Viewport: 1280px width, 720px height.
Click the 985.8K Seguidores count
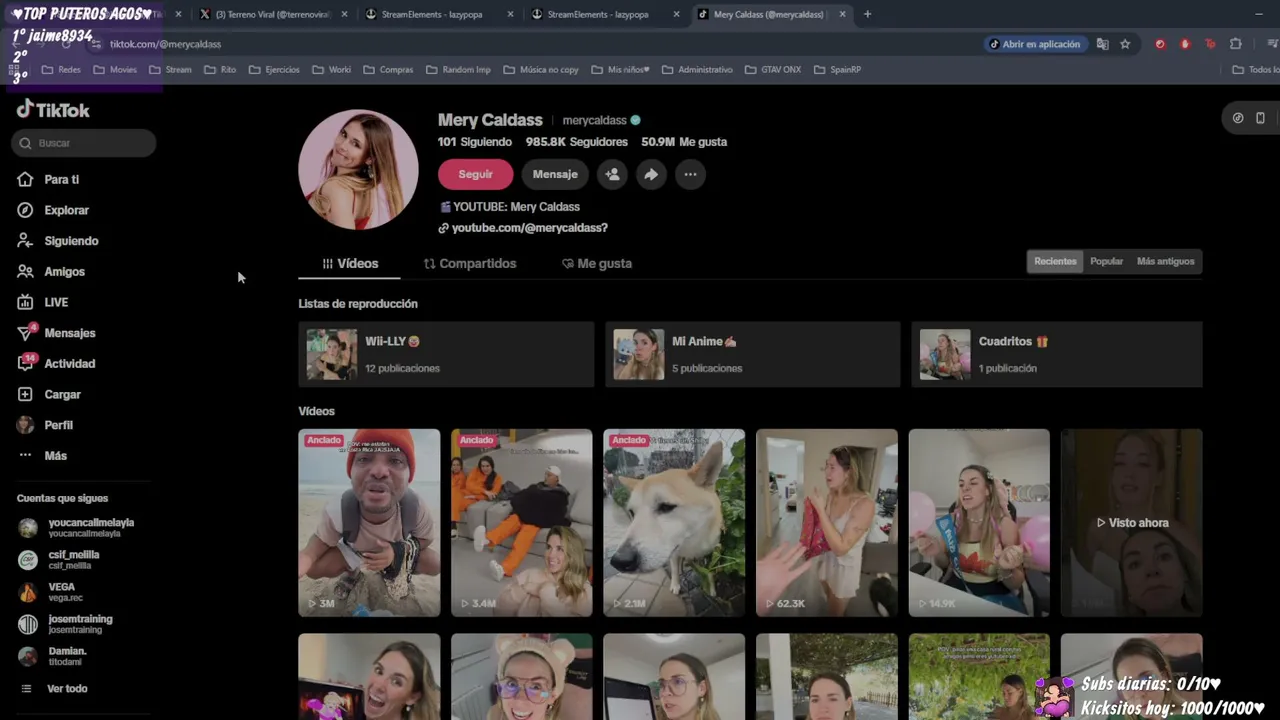577,142
